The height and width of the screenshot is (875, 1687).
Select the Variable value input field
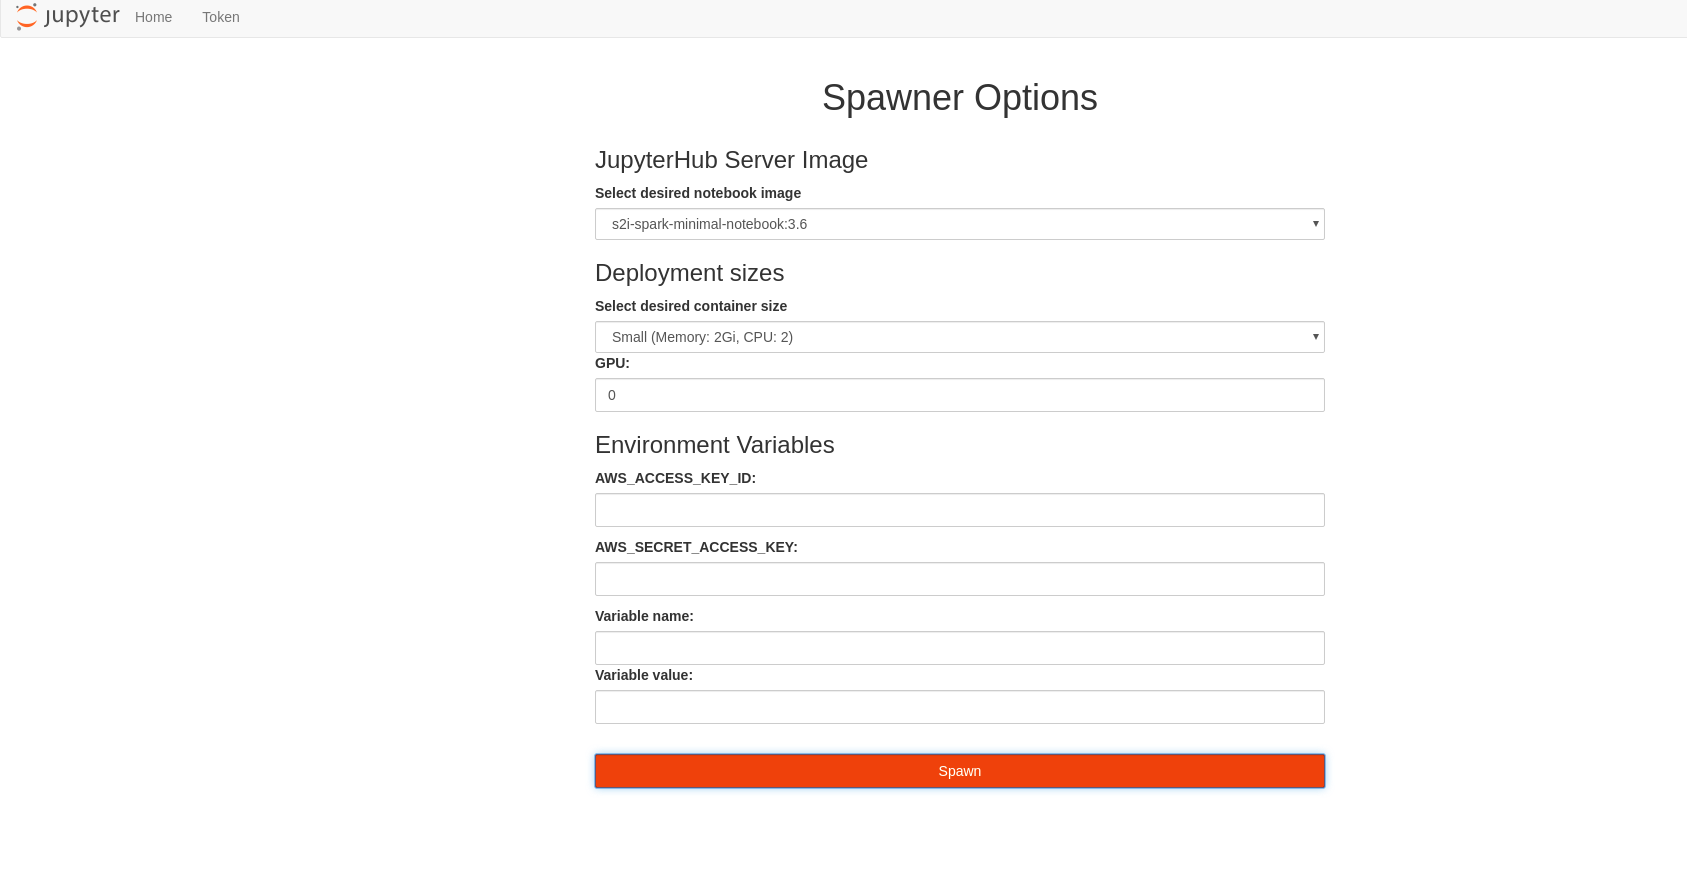tap(959, 707)
